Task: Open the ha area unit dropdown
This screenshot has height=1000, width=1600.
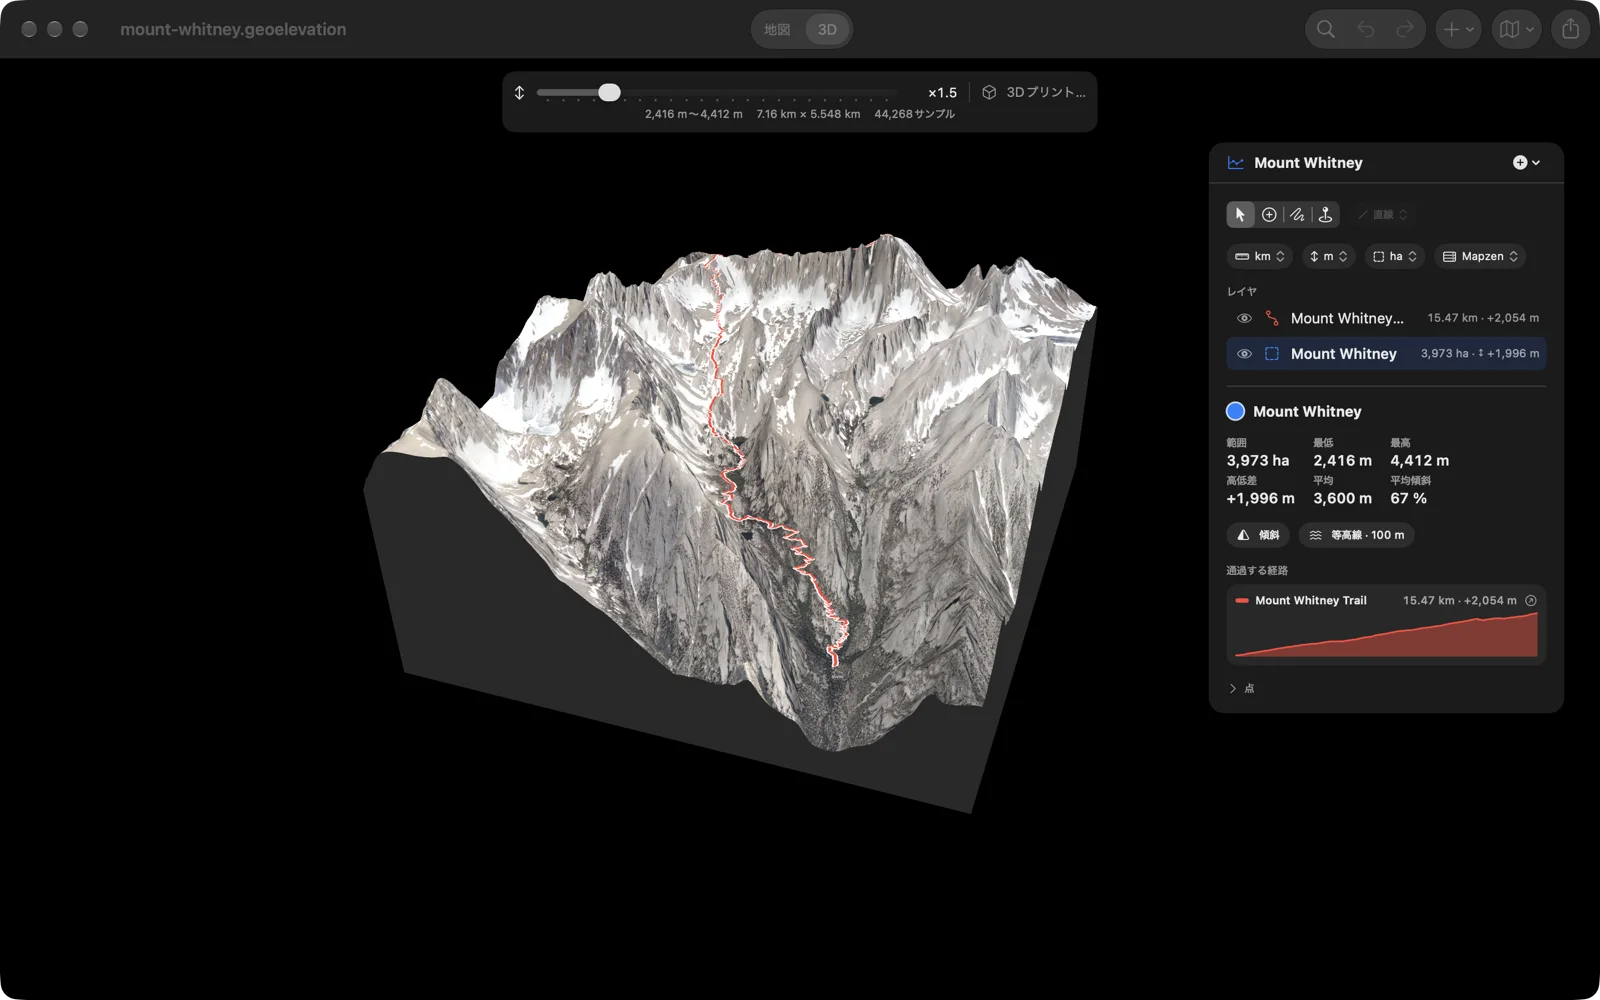Action: point(1394,257)
